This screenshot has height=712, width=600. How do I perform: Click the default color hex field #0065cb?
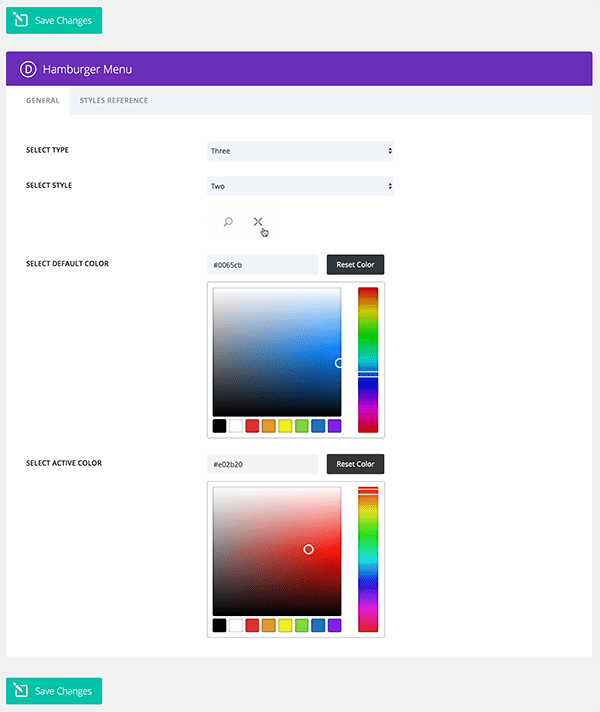[263, 265]
